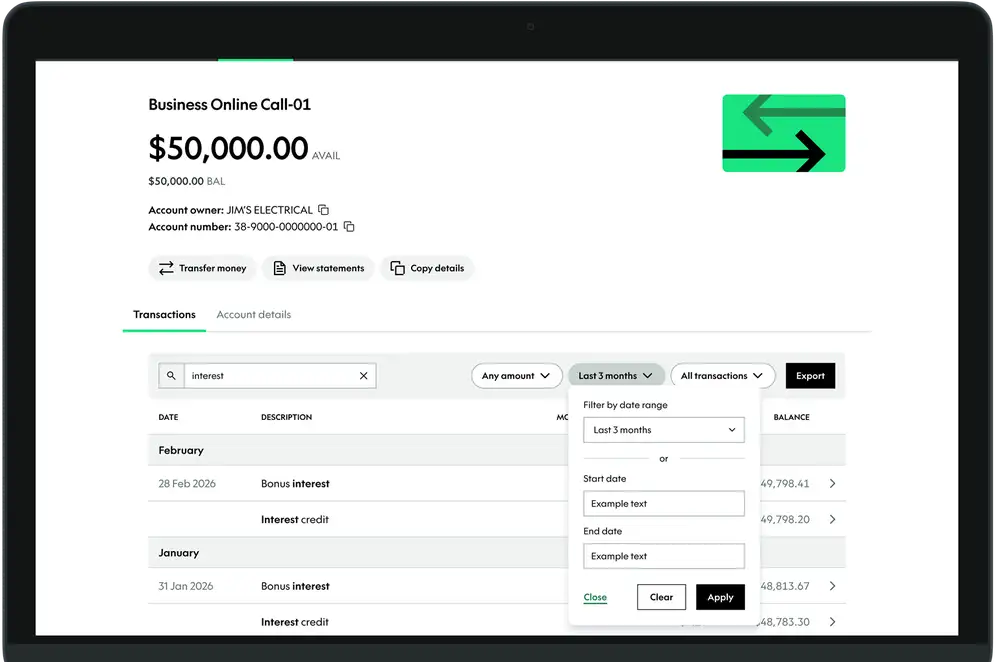Screen dimensions: 1000x662
Task: Click the DATE column header
Action: [x=168, y=417]
